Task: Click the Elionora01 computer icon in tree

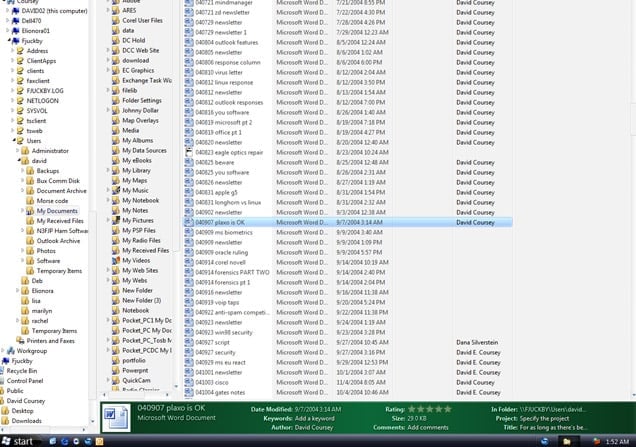Action: [15, 31]
